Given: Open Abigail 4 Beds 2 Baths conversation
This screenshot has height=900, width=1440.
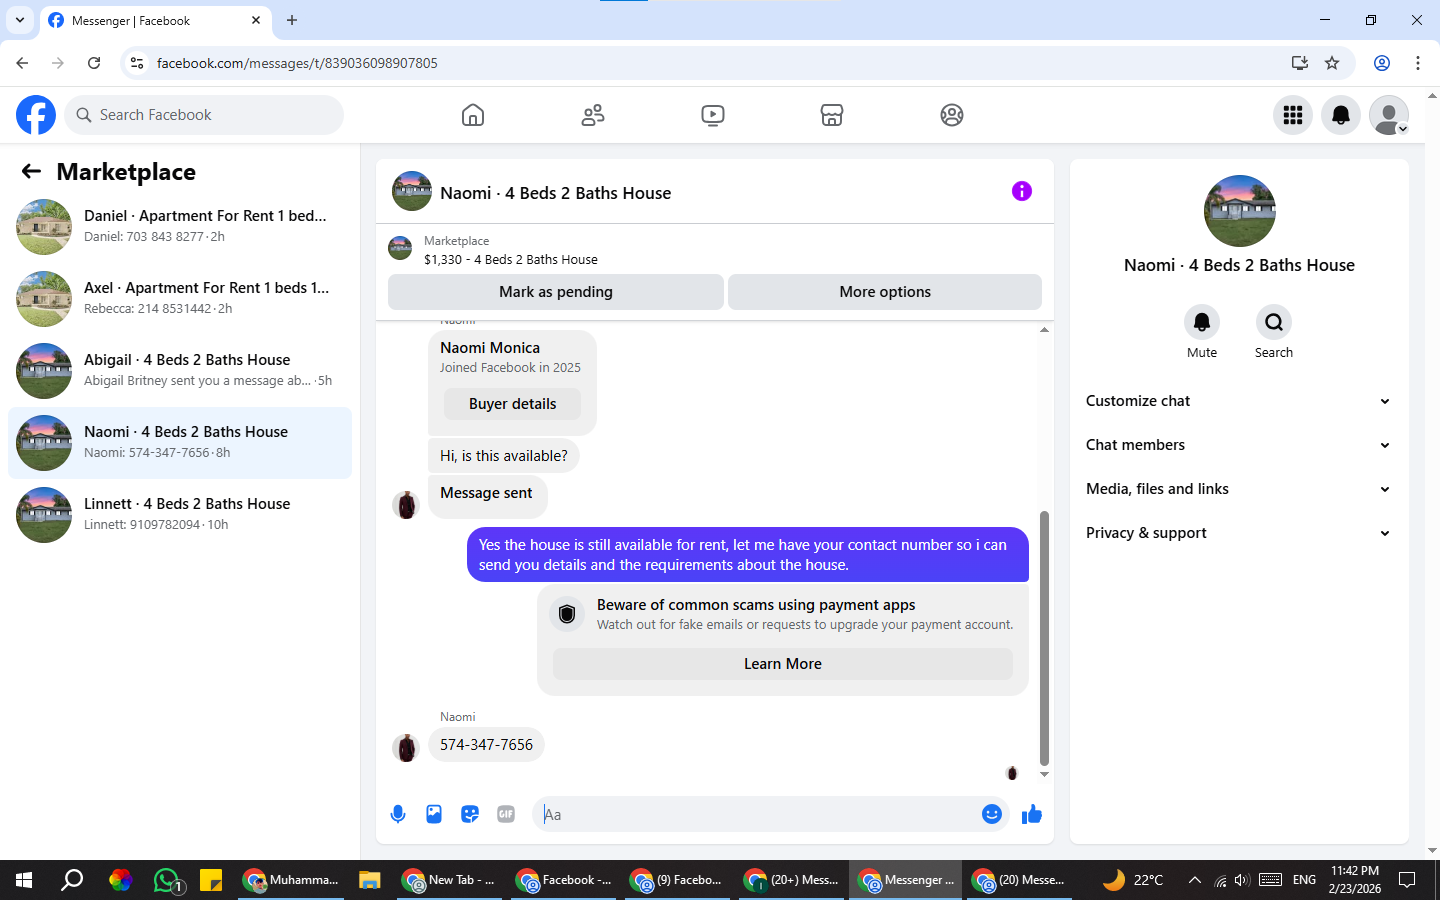Looking at the screenshot, I should (180, 371).
